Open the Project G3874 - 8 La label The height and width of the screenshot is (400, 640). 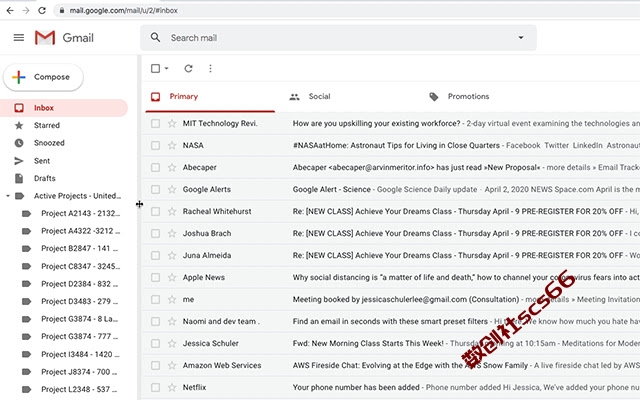(x=80, y=319)
